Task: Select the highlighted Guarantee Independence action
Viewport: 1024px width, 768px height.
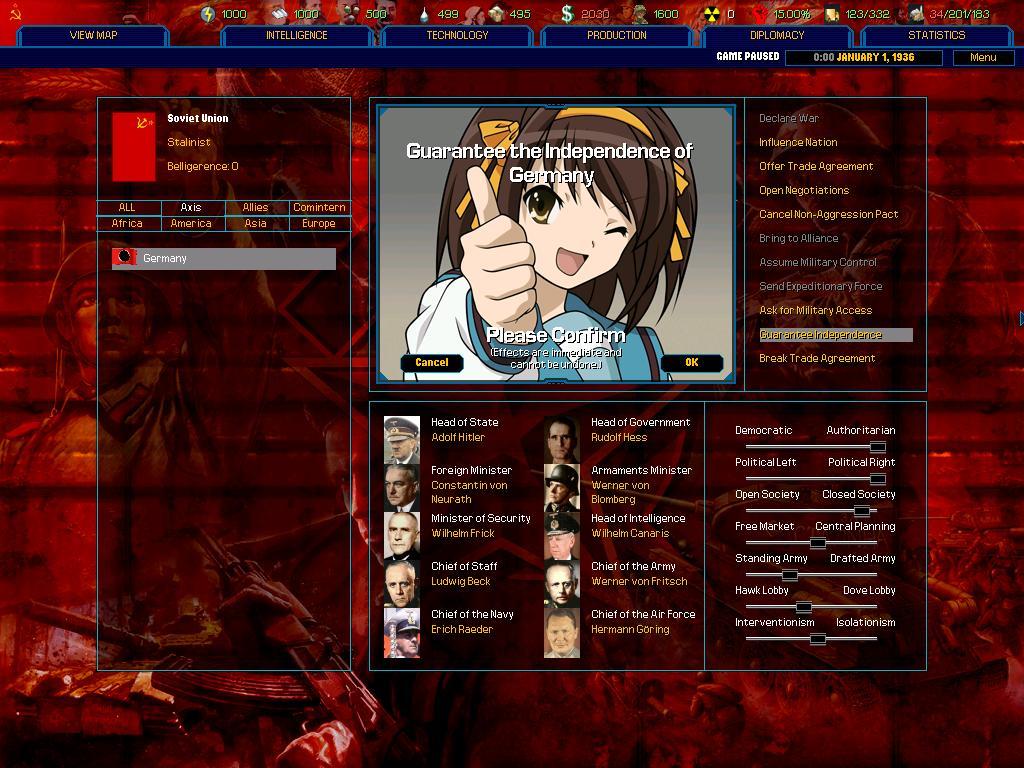Action: tap(835, 335)
